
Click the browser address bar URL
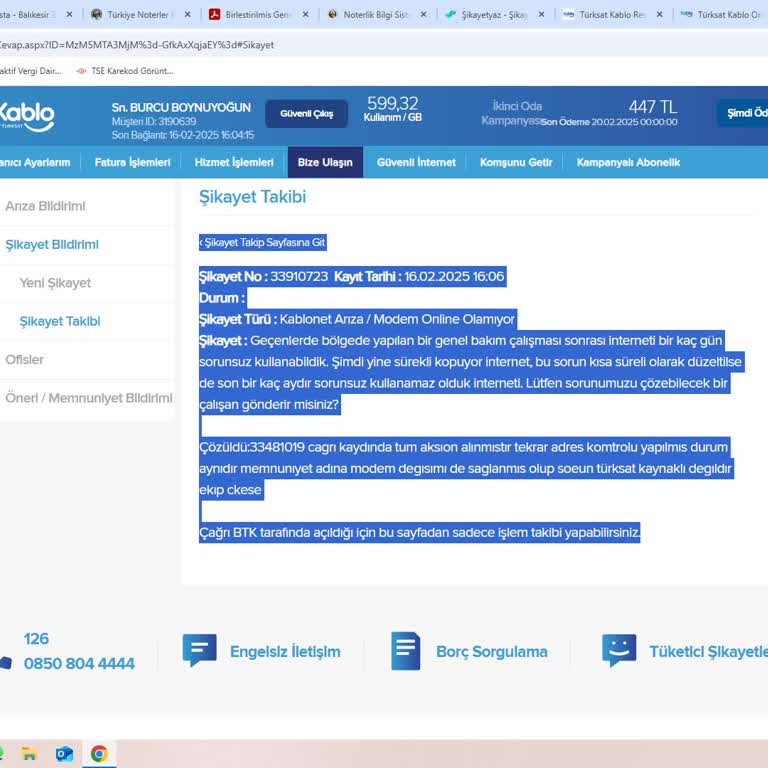click(137, 45)
